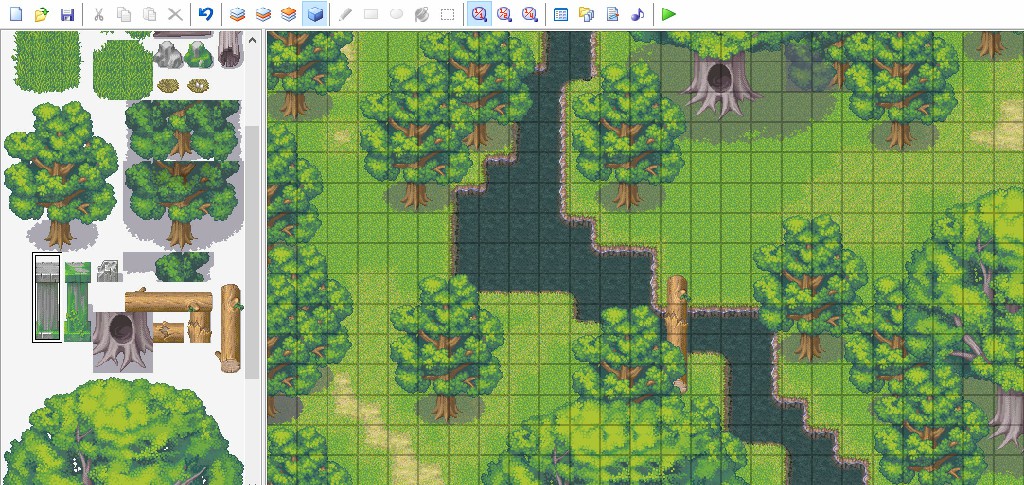
Task: Pick the tall grass patch tile at palette top-left
Action: click(47, 62)
